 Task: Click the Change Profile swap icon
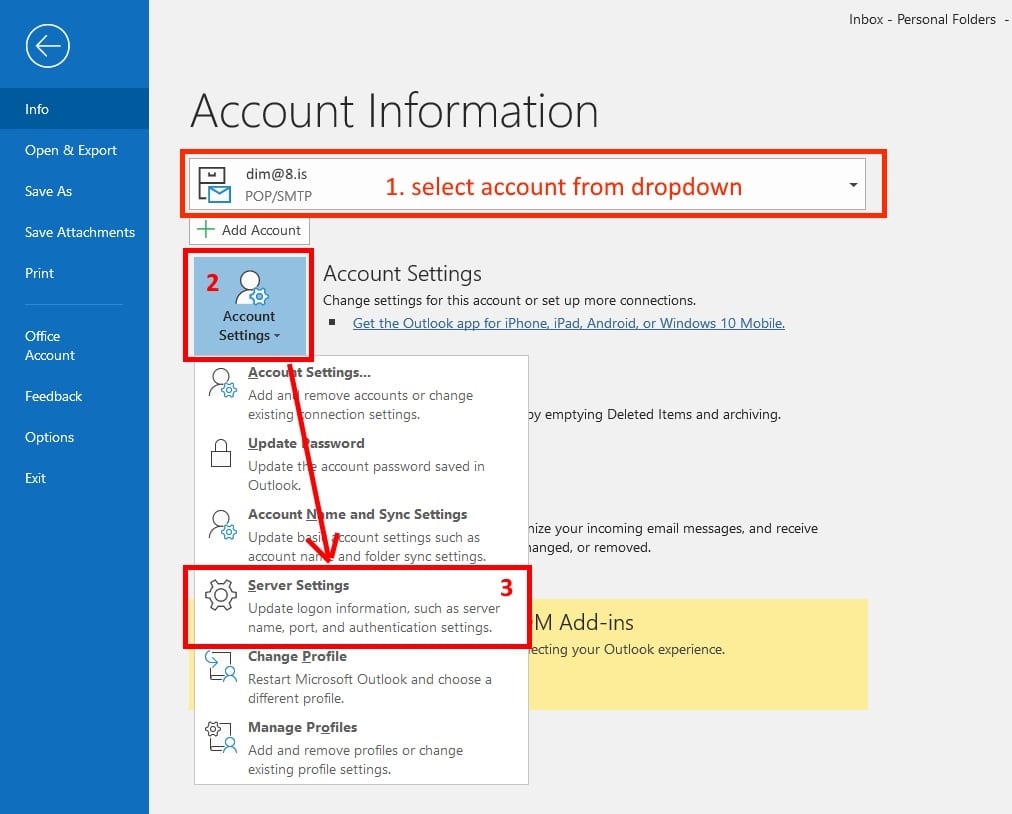point(221,666)
